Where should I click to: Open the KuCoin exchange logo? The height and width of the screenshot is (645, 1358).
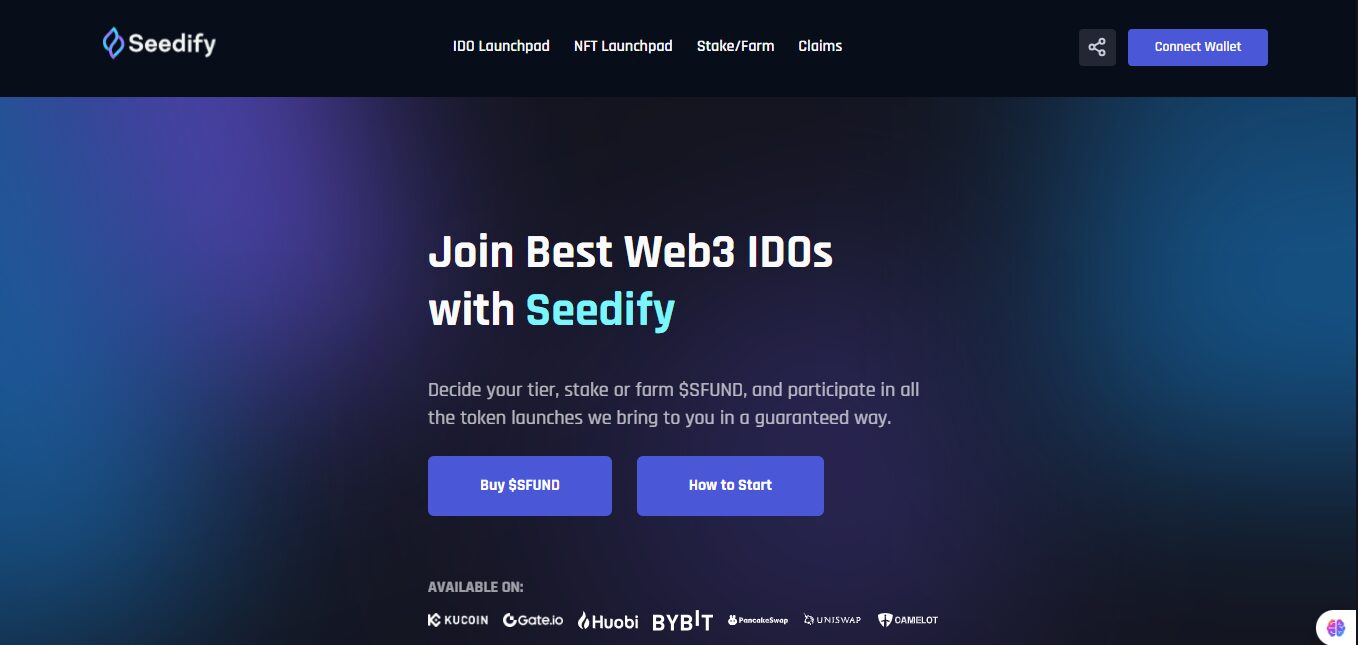click(x=458, y=620)
